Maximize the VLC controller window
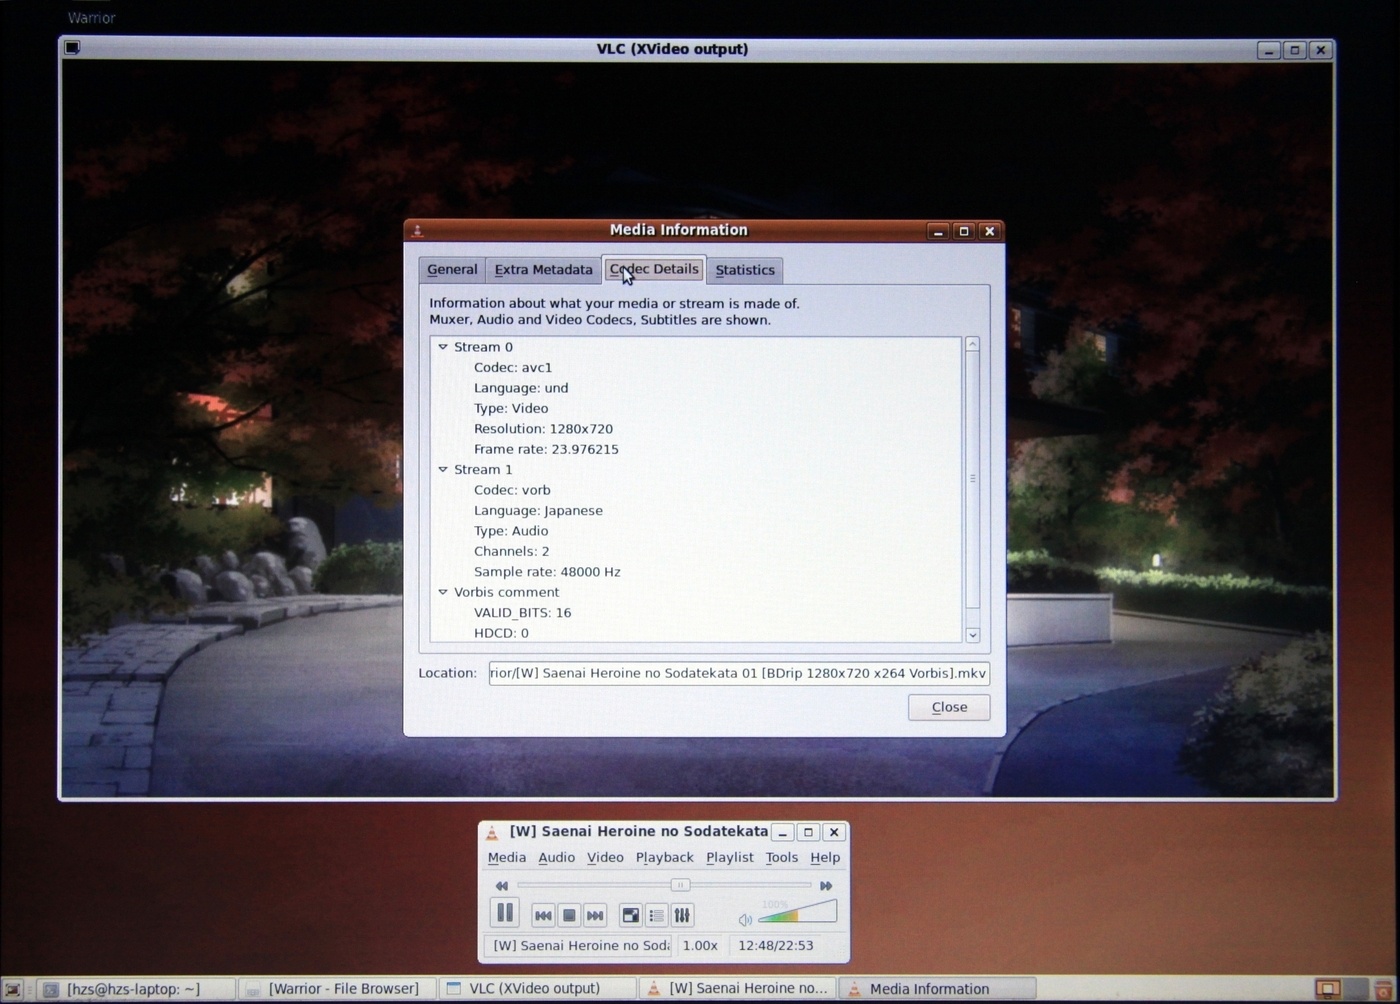The height and width of the screenshot is (1004, 1400). tap(809, 832)
